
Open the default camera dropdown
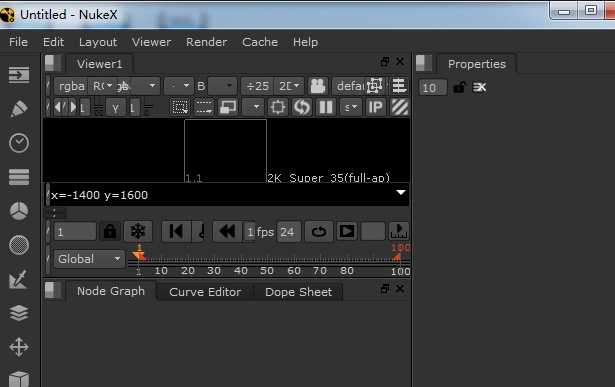coord(350,86)
